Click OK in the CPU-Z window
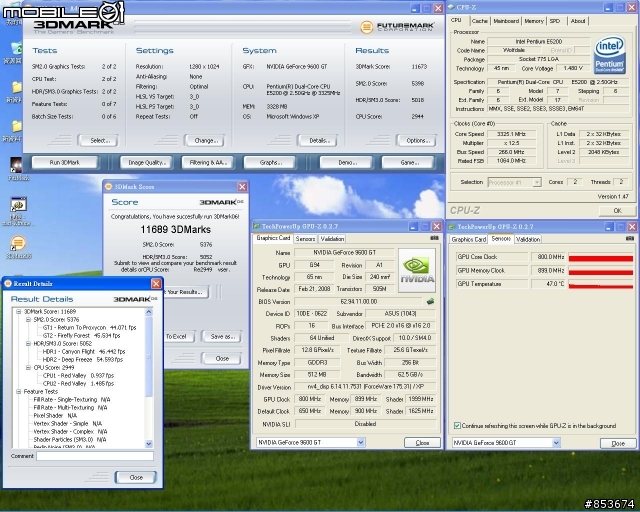 tap(618, 211)
